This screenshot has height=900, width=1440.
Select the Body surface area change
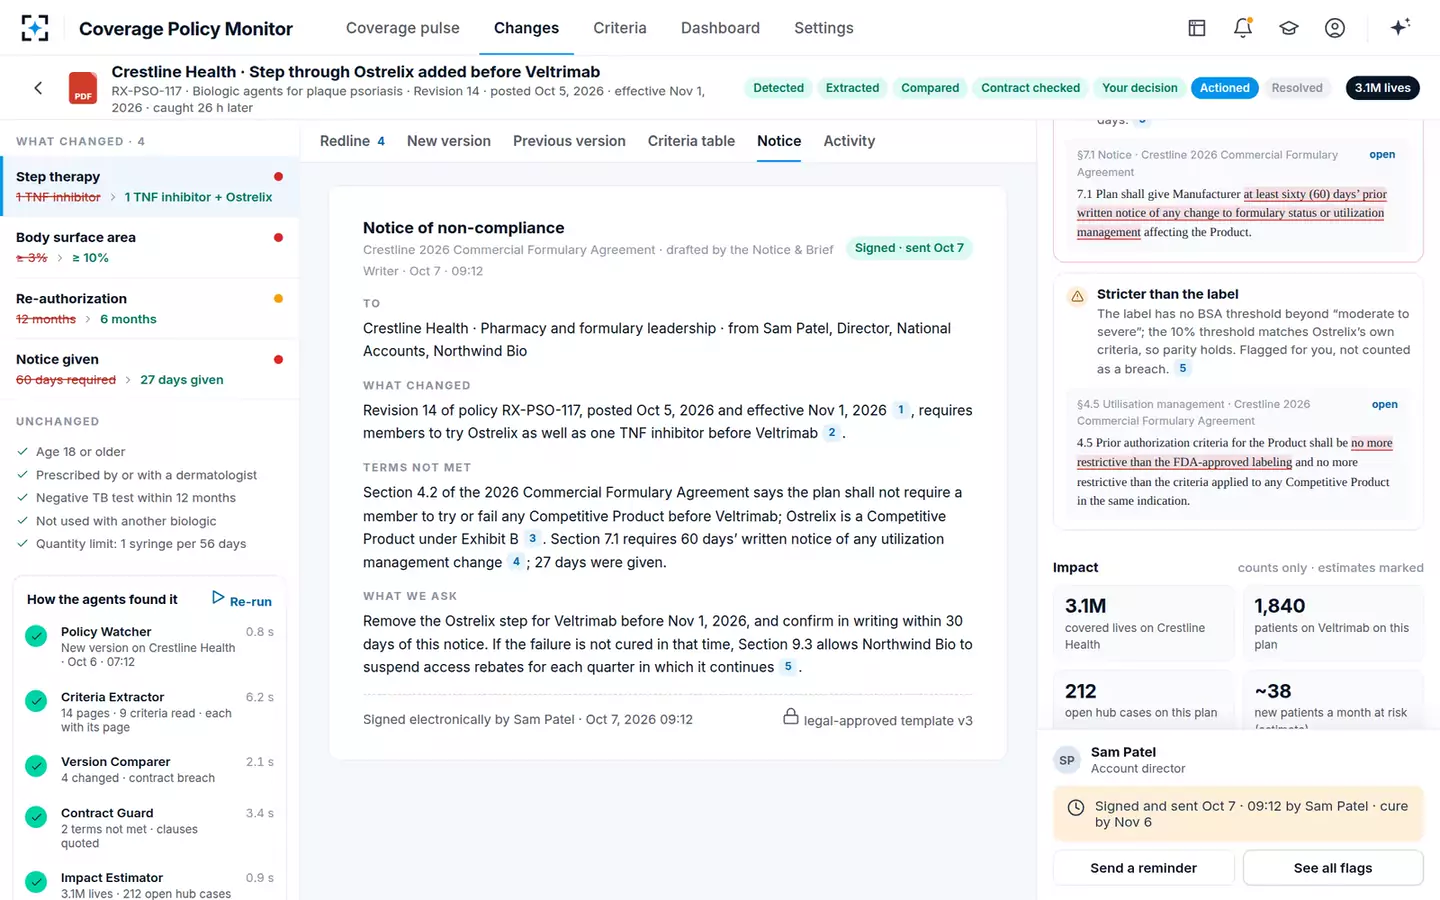150,247
